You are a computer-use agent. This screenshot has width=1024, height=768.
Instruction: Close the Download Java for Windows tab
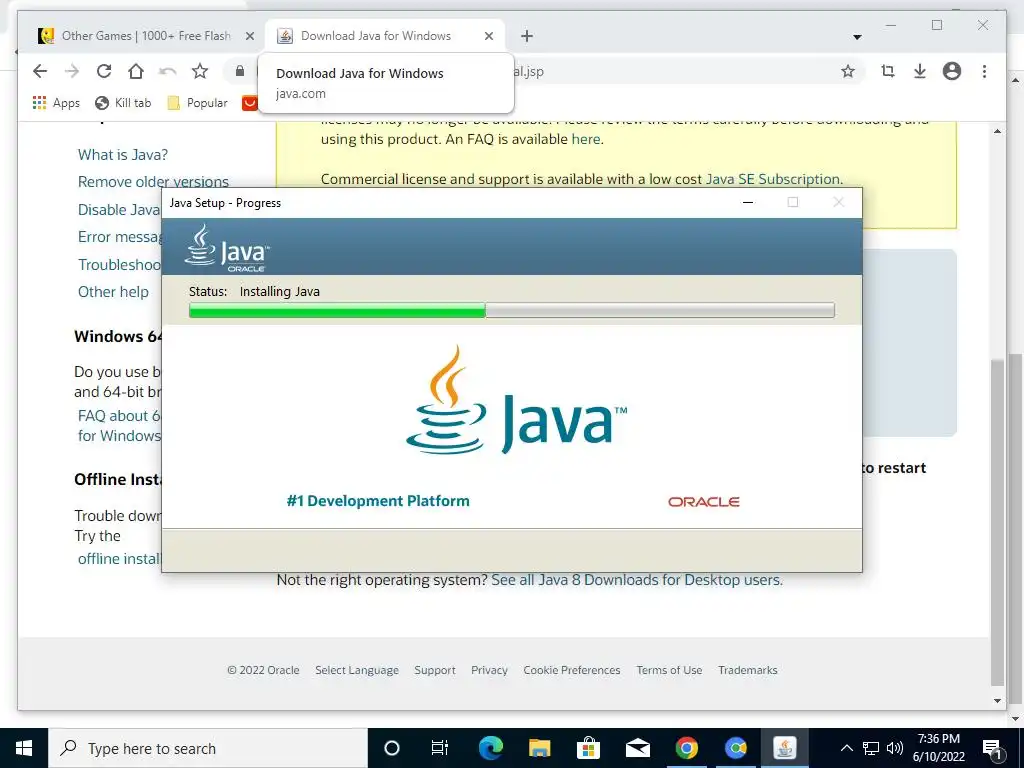(488, 37)
